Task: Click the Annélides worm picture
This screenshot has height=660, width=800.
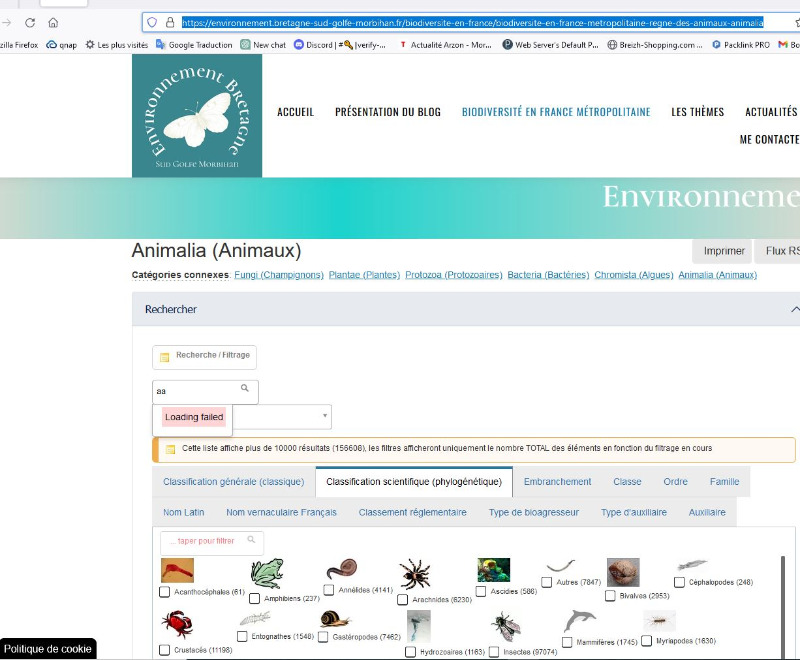Action: (342, 569)
